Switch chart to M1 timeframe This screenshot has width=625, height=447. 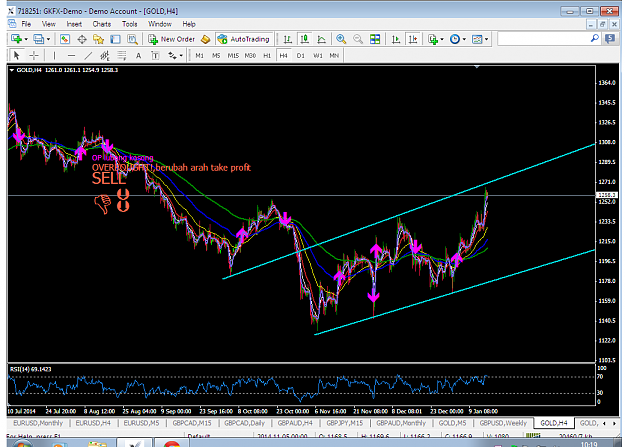(x=199, y=55)
